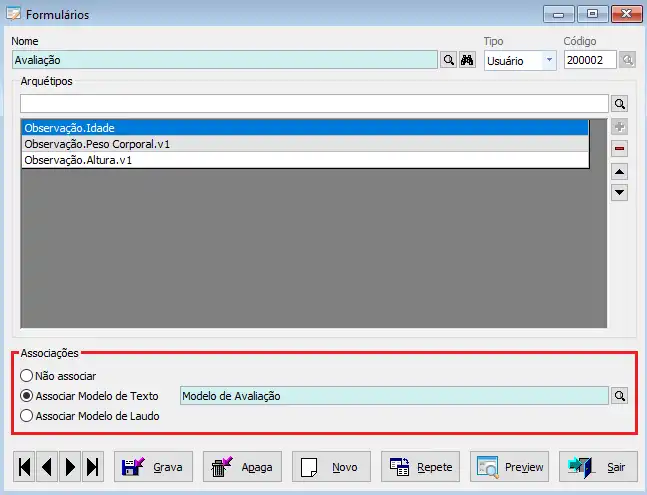Image resolution: width=647 pixels, height=495 pixels.
Task: Select the Observação.Idade list row
Action: coord(305,128)
